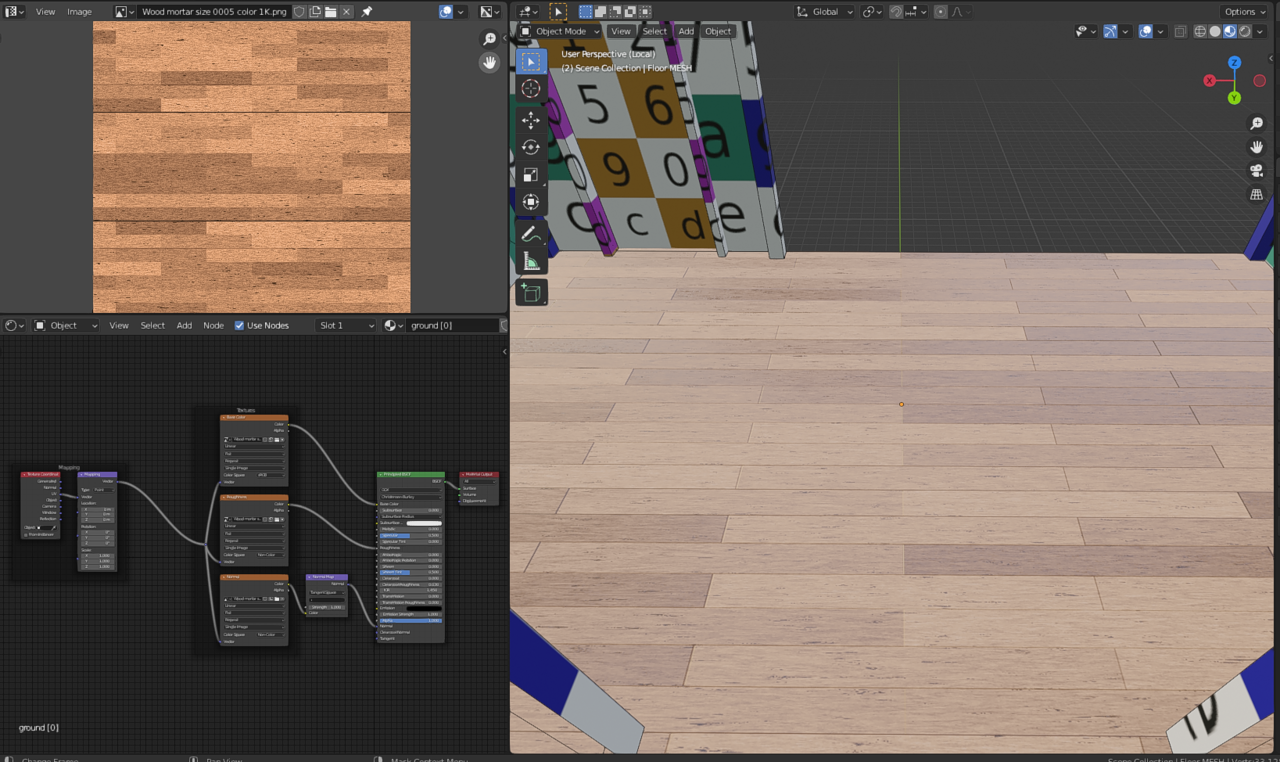Click the new image button
Image resolution: width=1280 pixels, height=762 pixels.
coord(315,12)
